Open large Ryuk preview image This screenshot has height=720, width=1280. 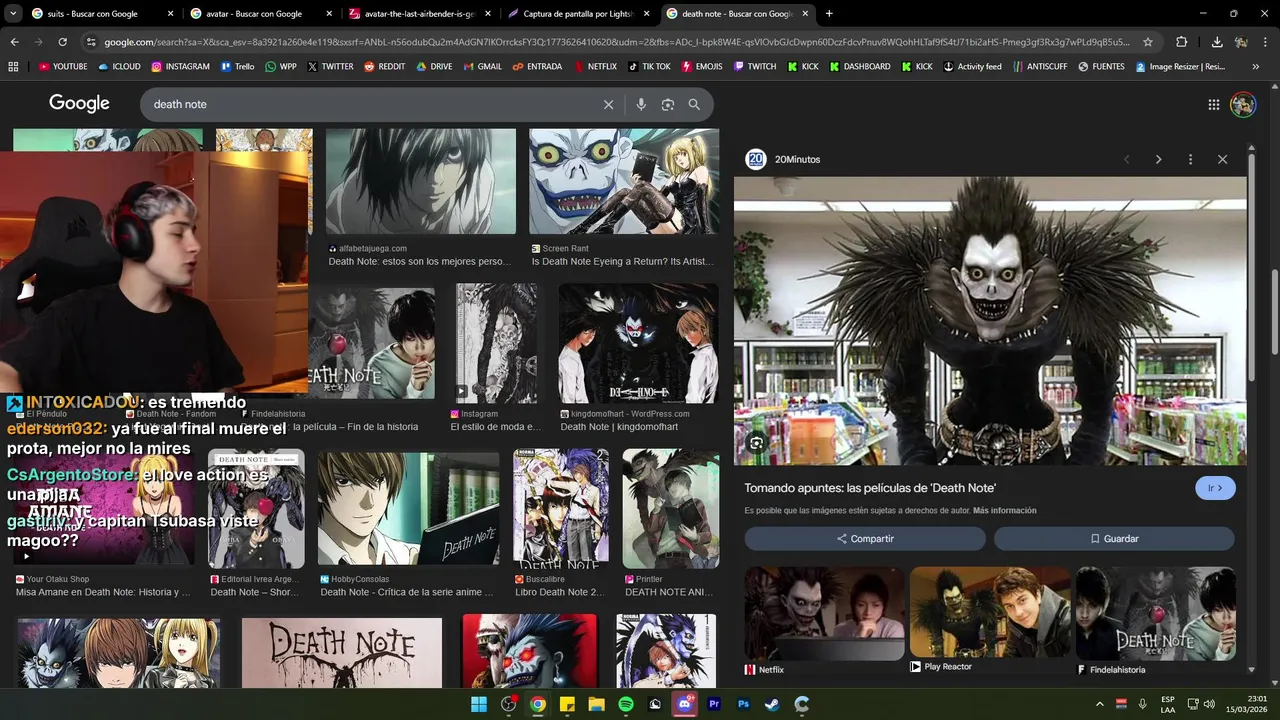pos(990,321)
